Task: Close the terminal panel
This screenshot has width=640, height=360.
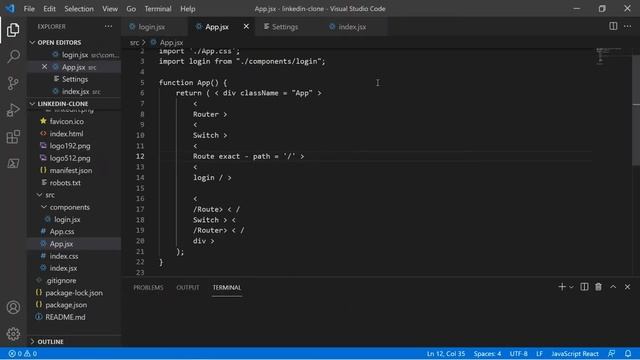Action: pos(627,287)
